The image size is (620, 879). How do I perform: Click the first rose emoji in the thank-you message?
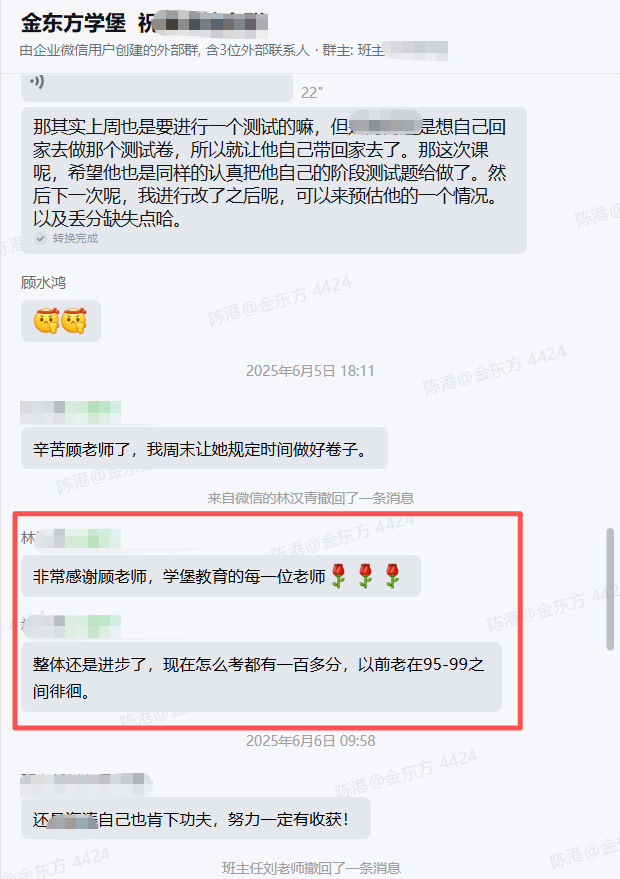(x=339, y=576)
